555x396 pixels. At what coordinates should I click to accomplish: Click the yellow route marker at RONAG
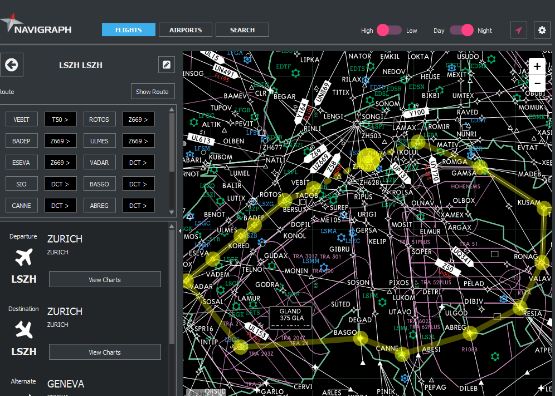[542, 263]
